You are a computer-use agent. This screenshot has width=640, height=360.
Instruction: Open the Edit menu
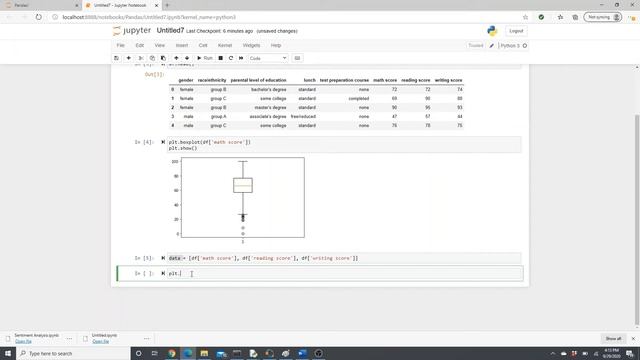click(x=140, y=45)
